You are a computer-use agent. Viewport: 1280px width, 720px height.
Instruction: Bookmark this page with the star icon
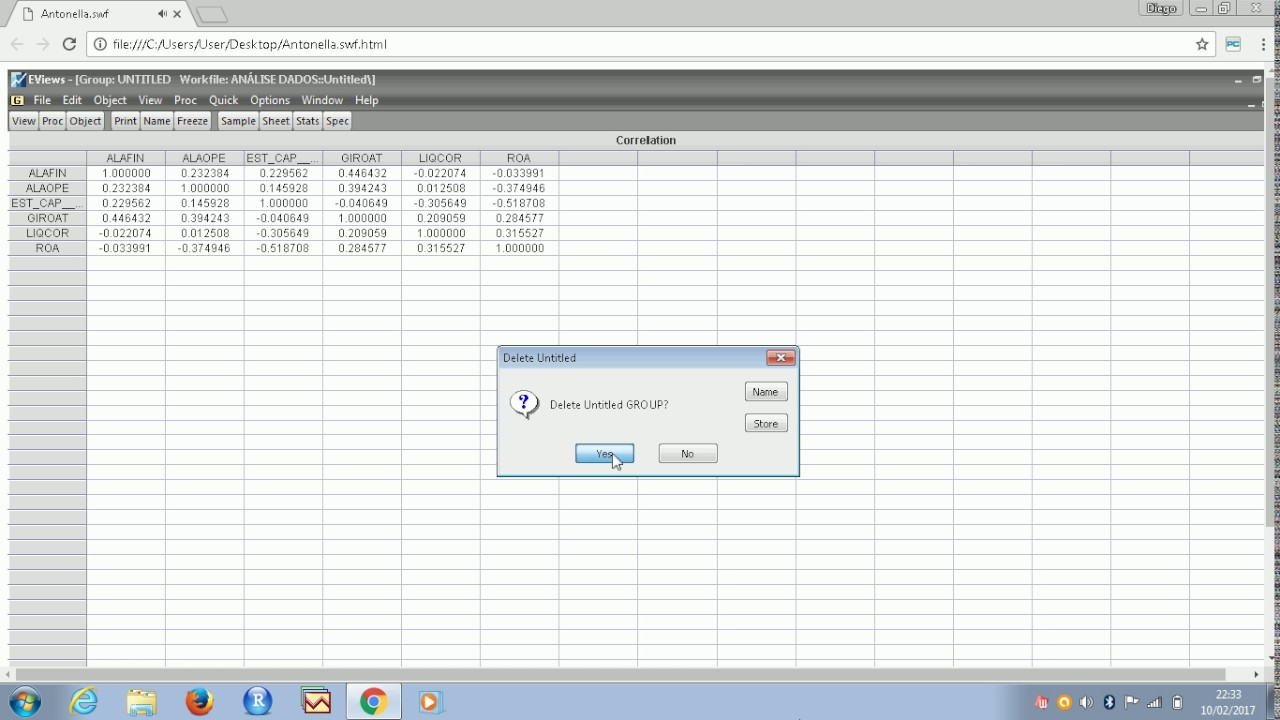(x=1202, y=44)
